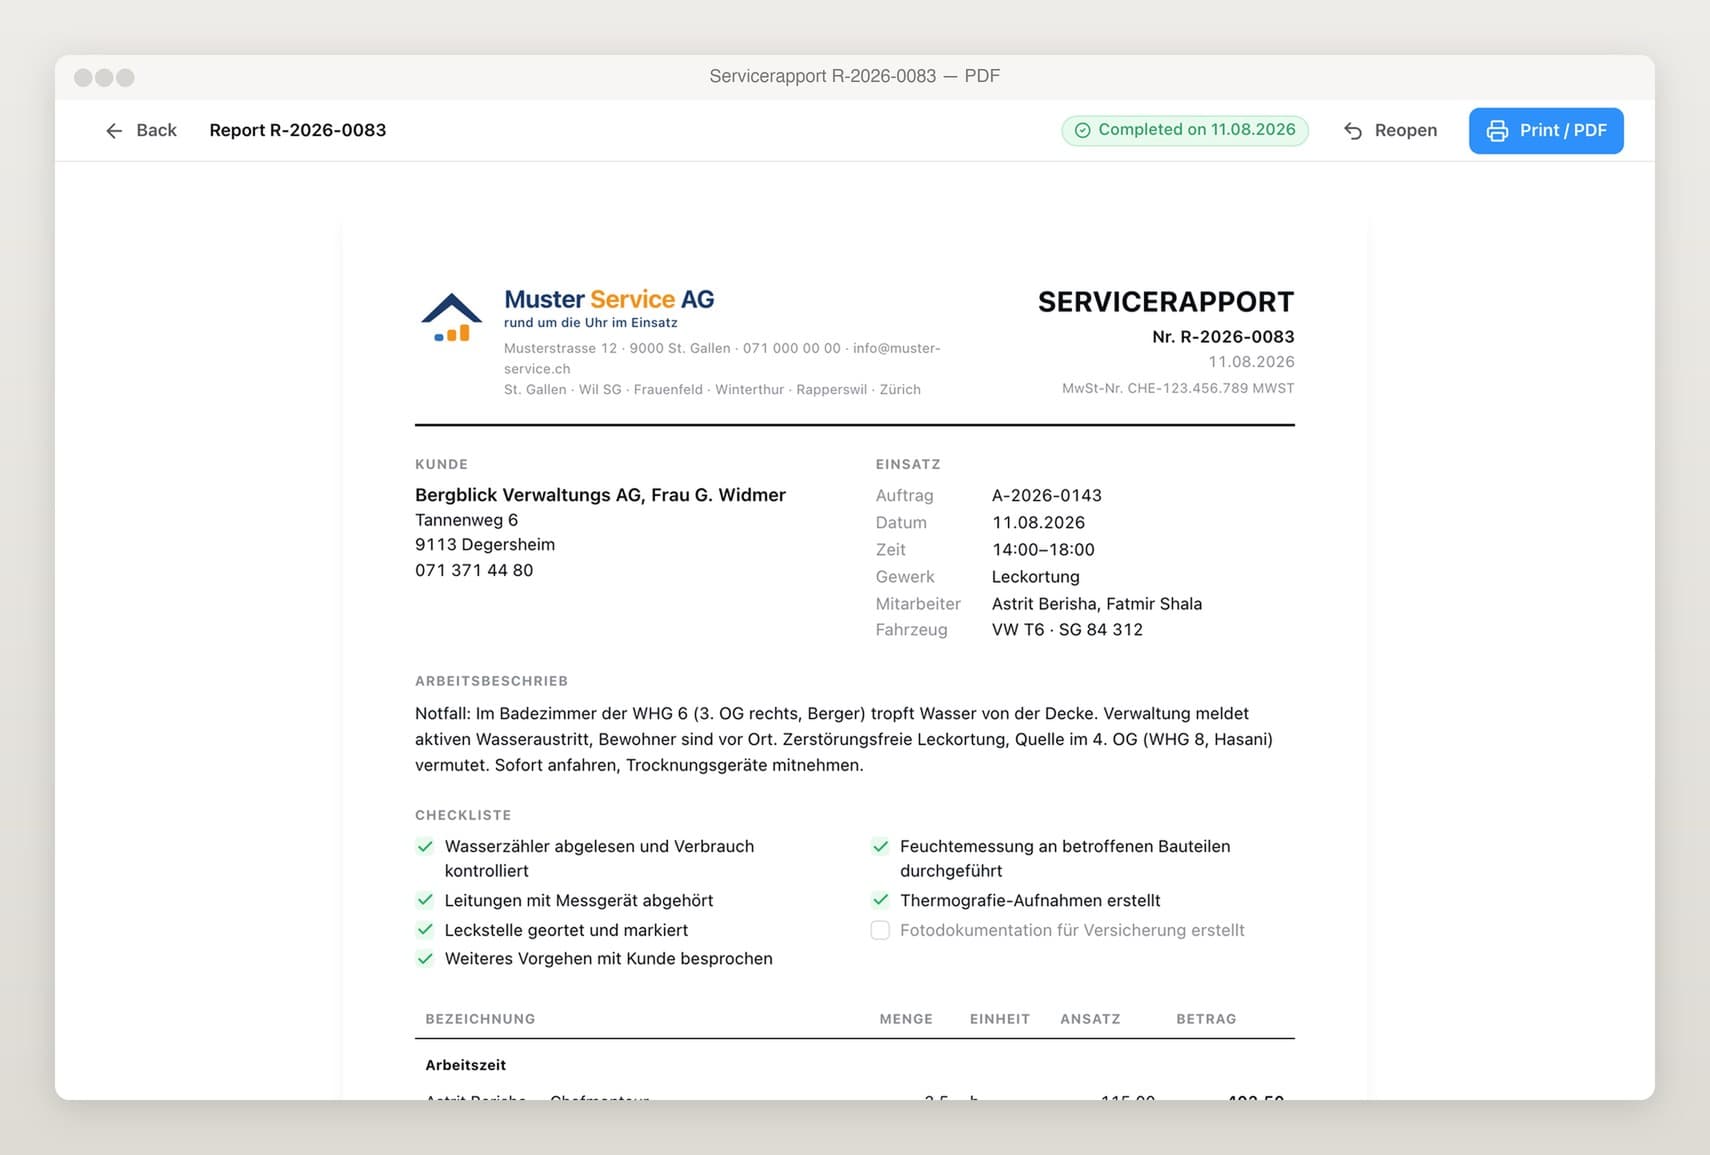Click the back arrow icon
Viewport: 1710px width, 1155px height.
tap(114, 131)
